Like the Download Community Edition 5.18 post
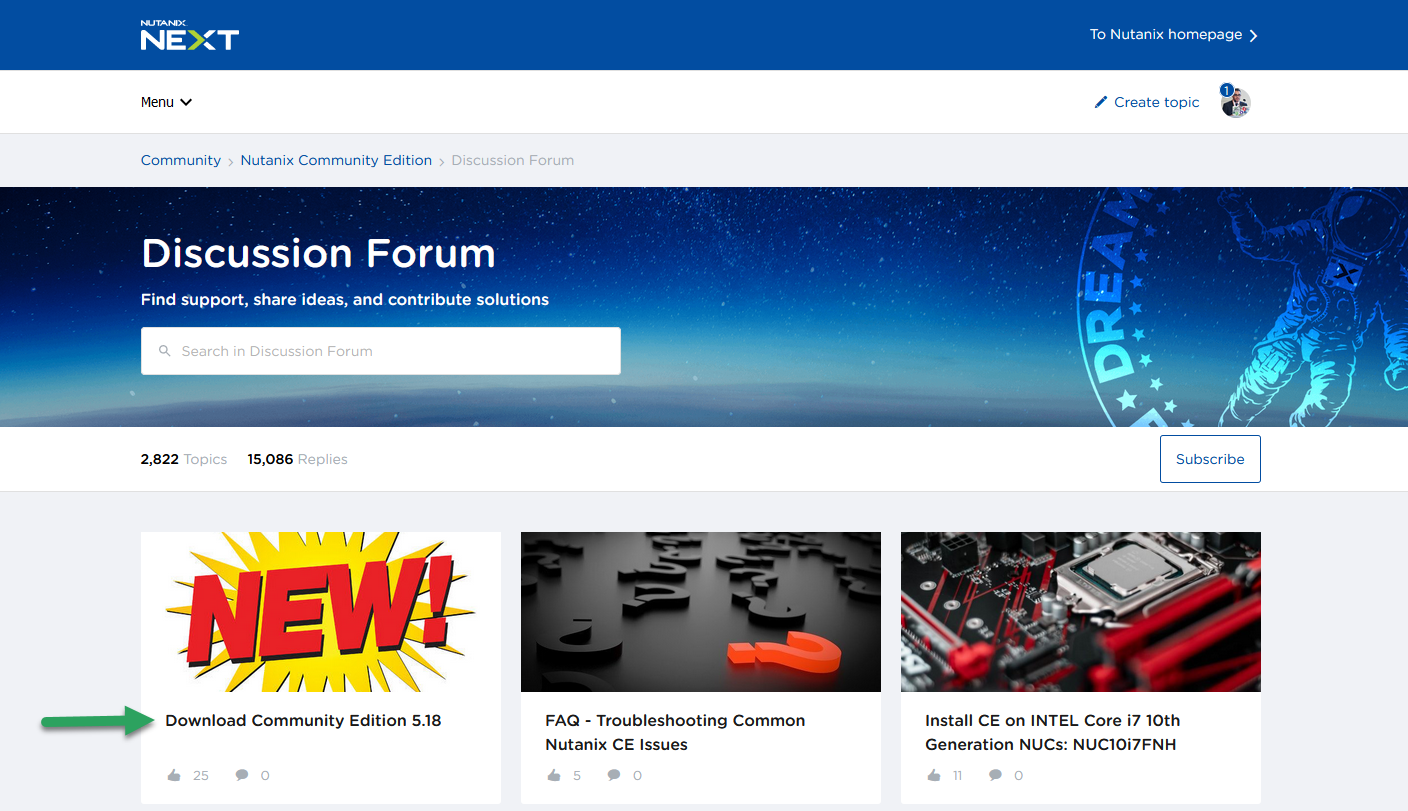 point(175,775)
